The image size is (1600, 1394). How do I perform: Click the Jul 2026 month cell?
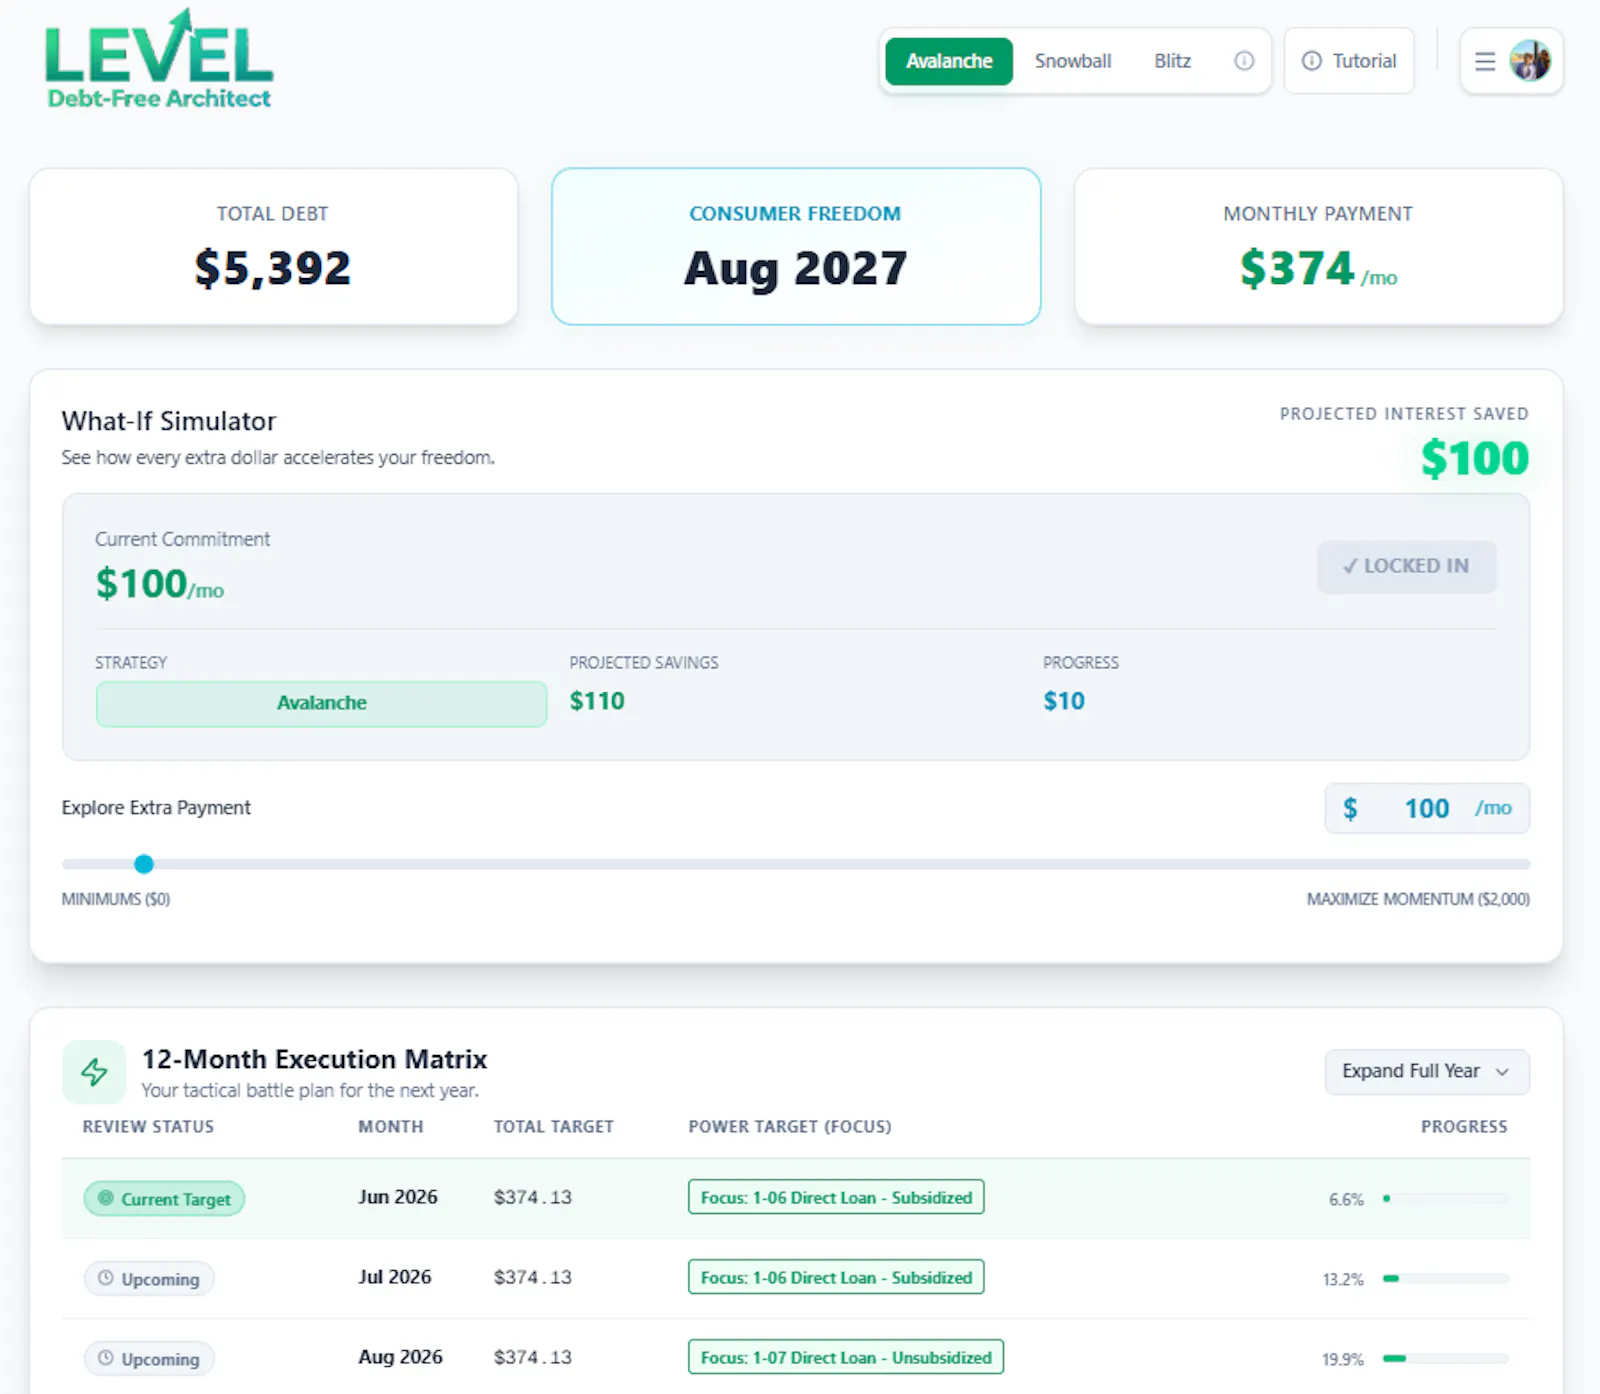click(395, 1277)
